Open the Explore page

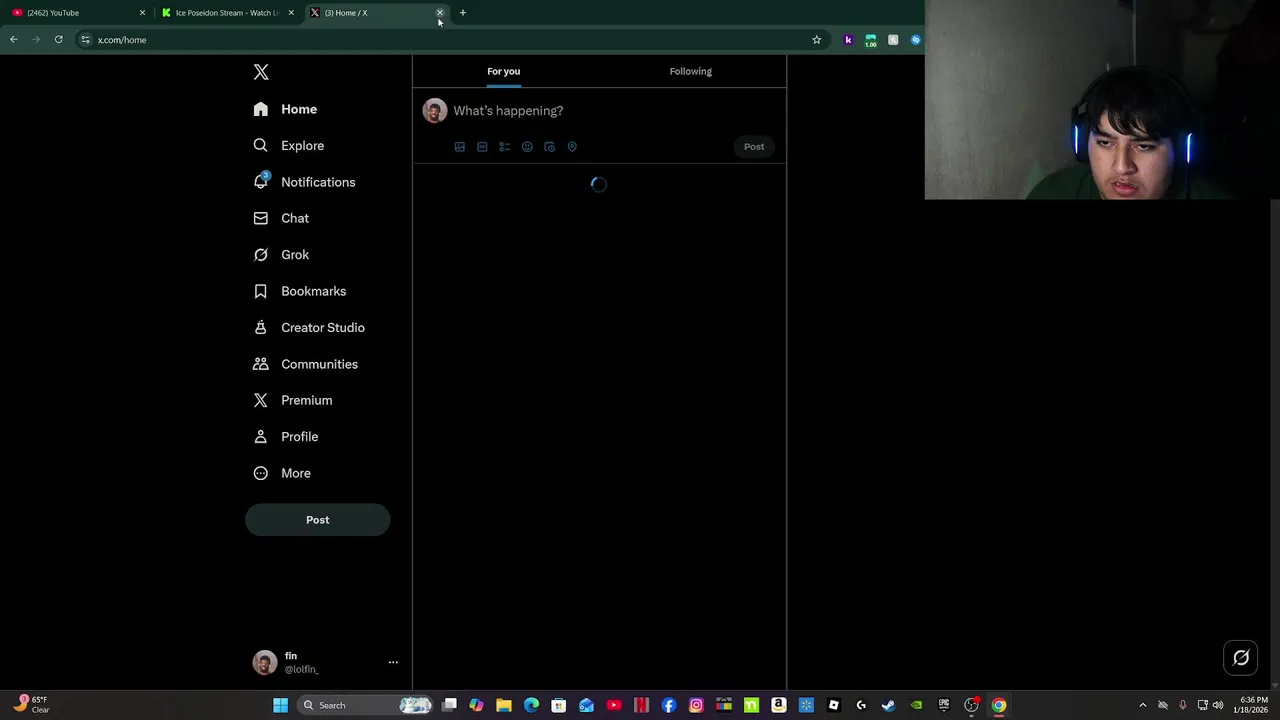[x=289, y=146]
